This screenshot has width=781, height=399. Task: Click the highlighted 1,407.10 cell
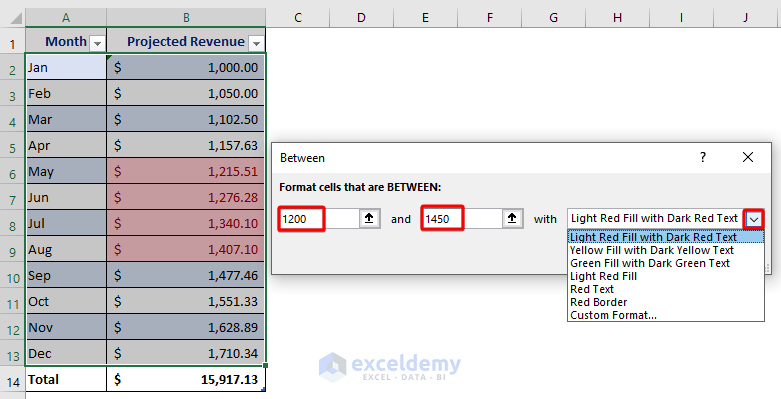click(186, 249)
